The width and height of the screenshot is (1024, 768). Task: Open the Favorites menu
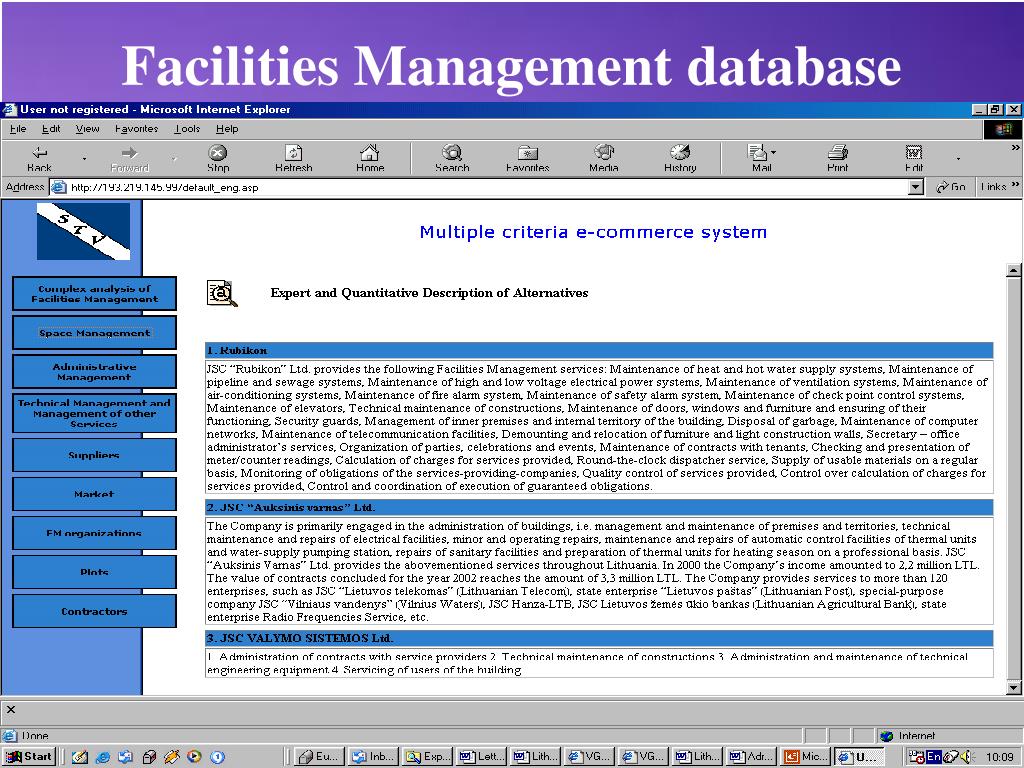coord(136,129)
